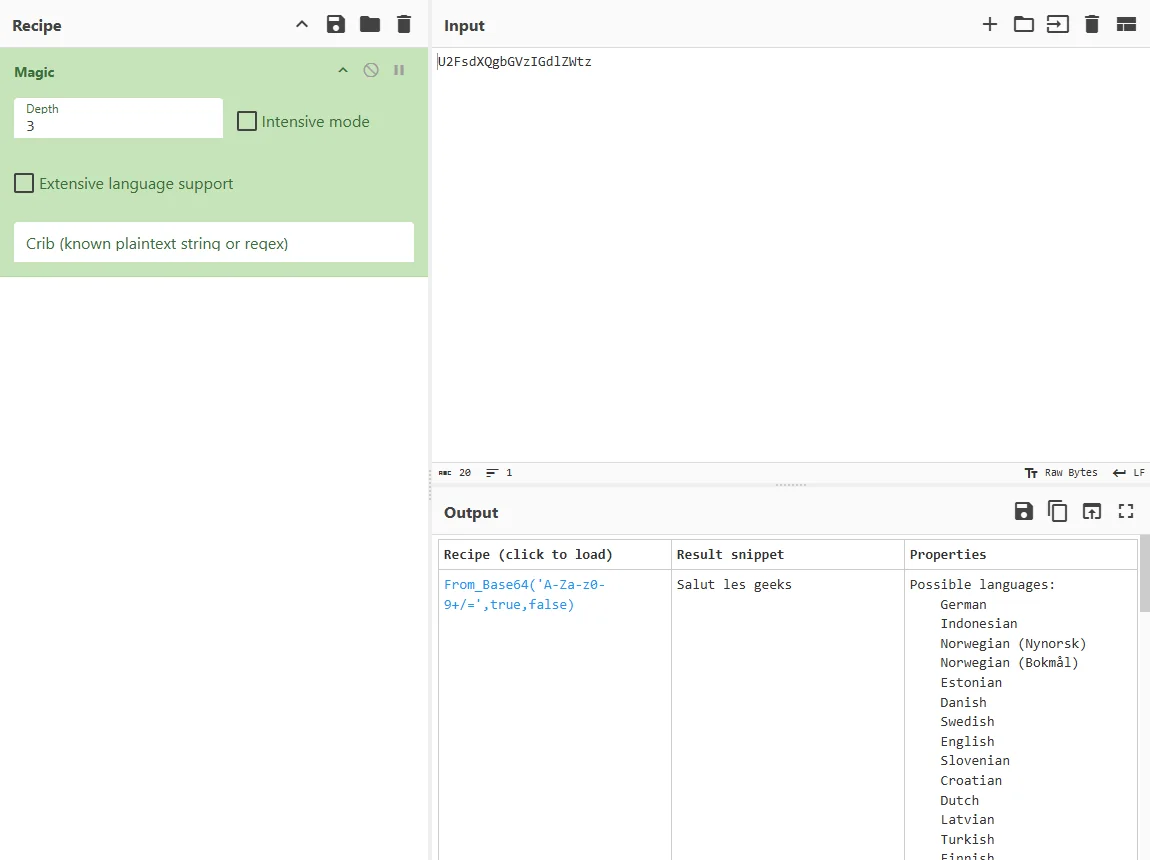1150x860 pixels.
Task: Maximise the output pane
Action: coord(1126,511)
